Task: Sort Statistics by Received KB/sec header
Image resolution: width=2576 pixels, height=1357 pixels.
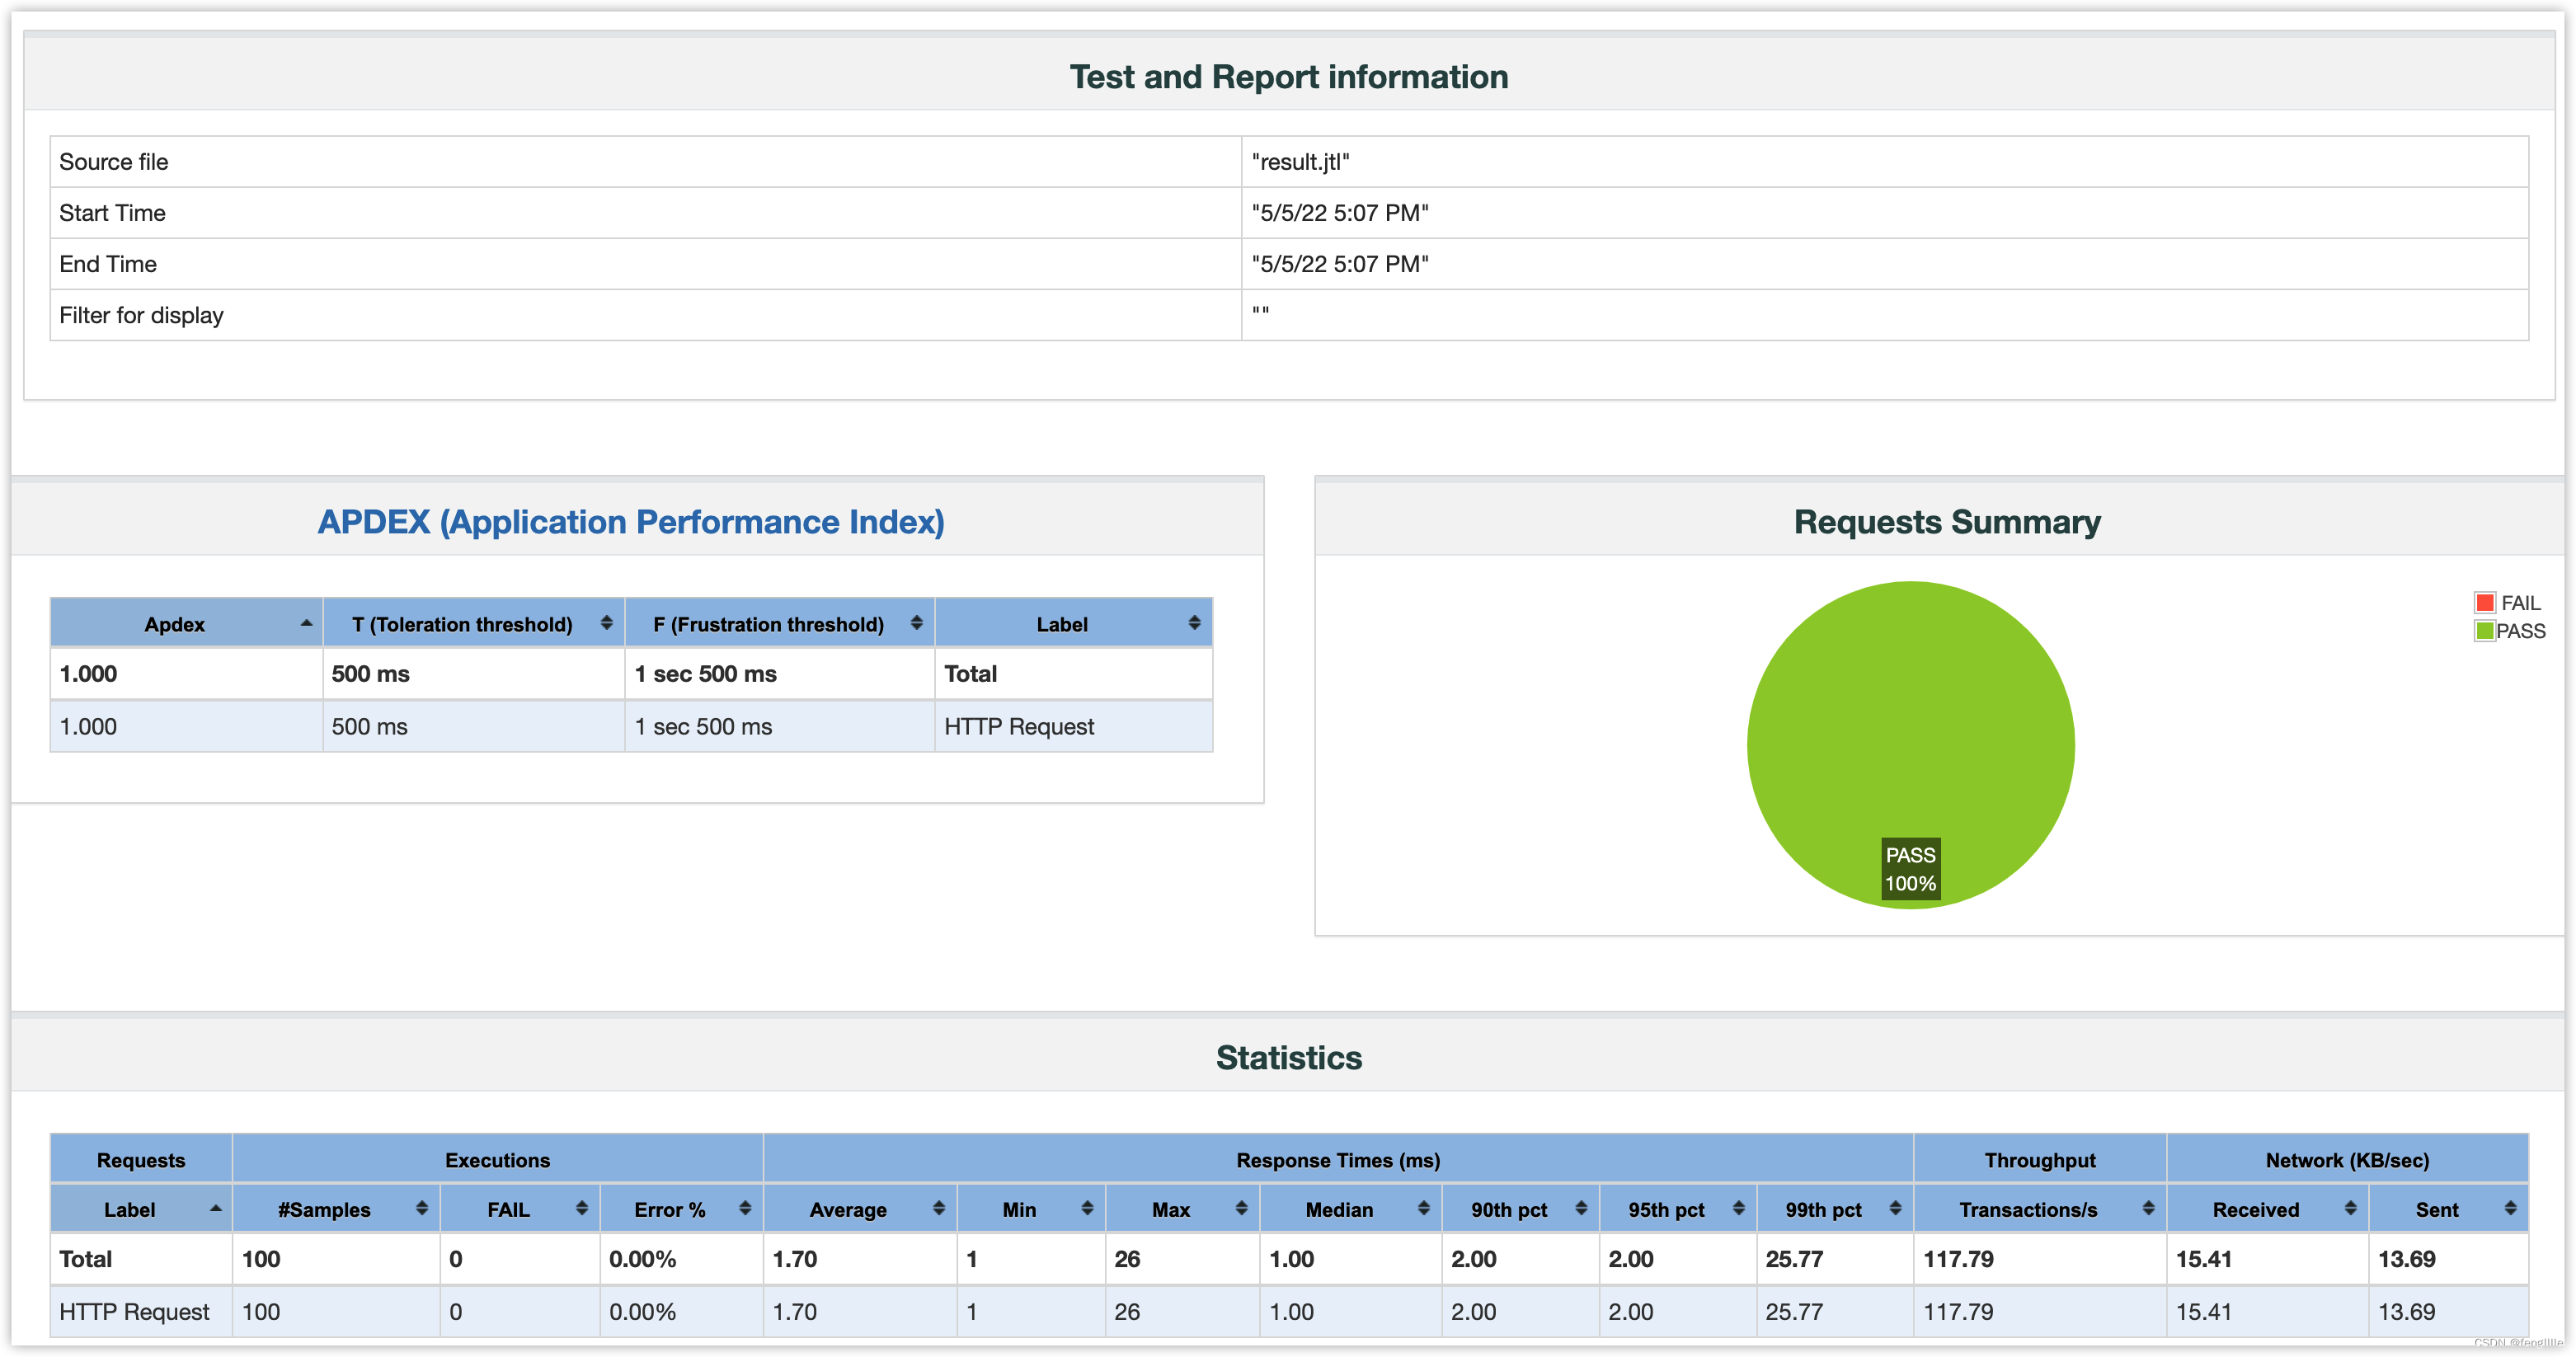Action: 2255,1209
